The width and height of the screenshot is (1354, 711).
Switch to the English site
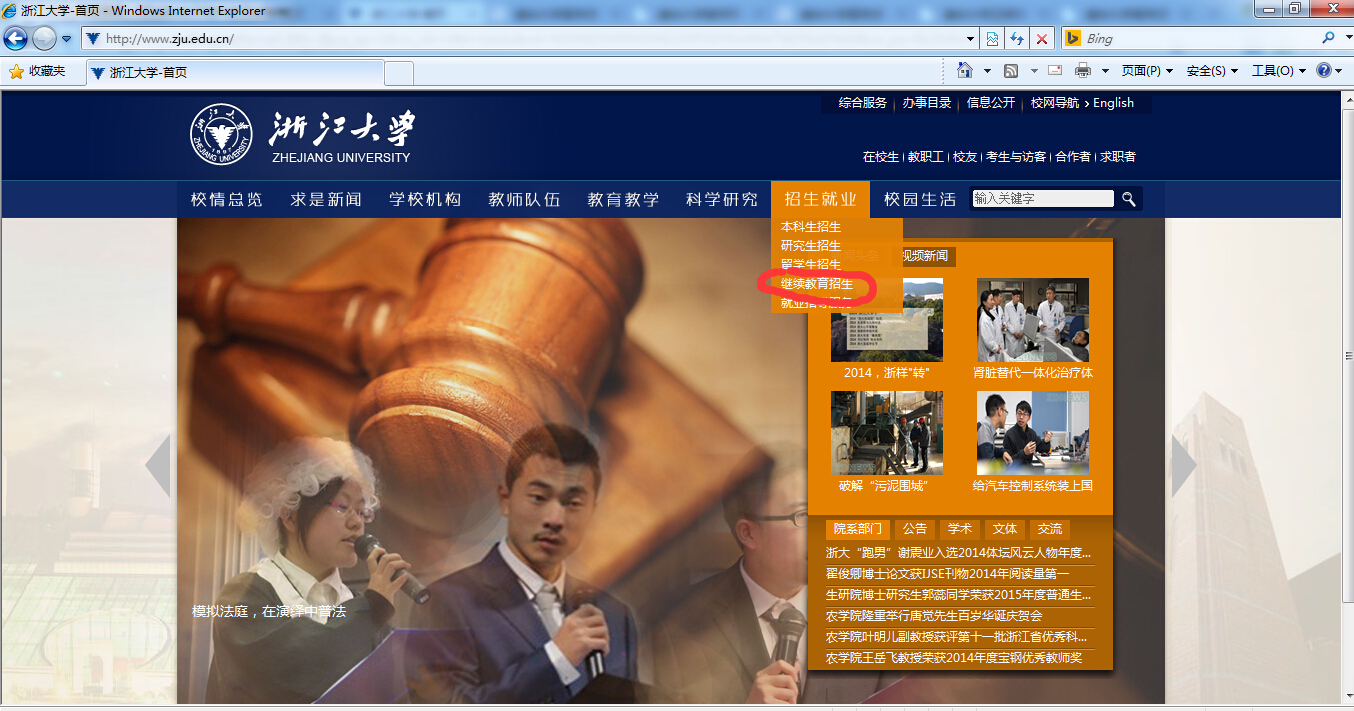1113,103
